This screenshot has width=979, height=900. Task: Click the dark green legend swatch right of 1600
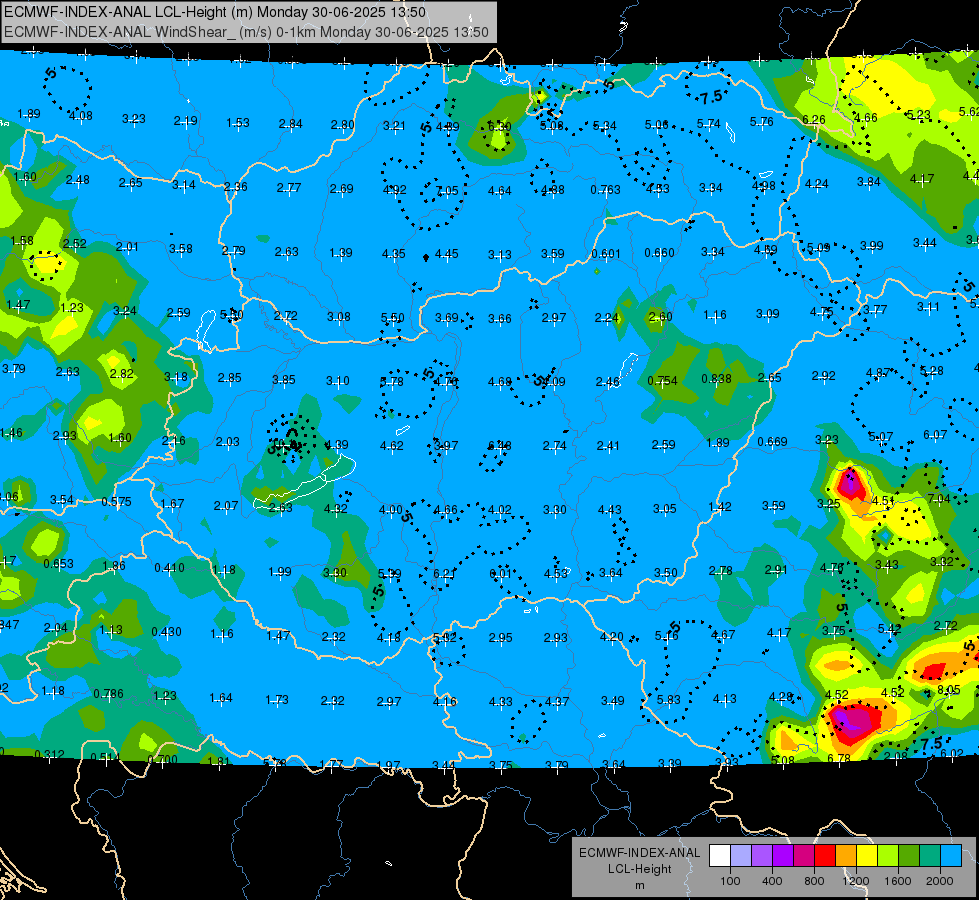(x=909, y=856)
